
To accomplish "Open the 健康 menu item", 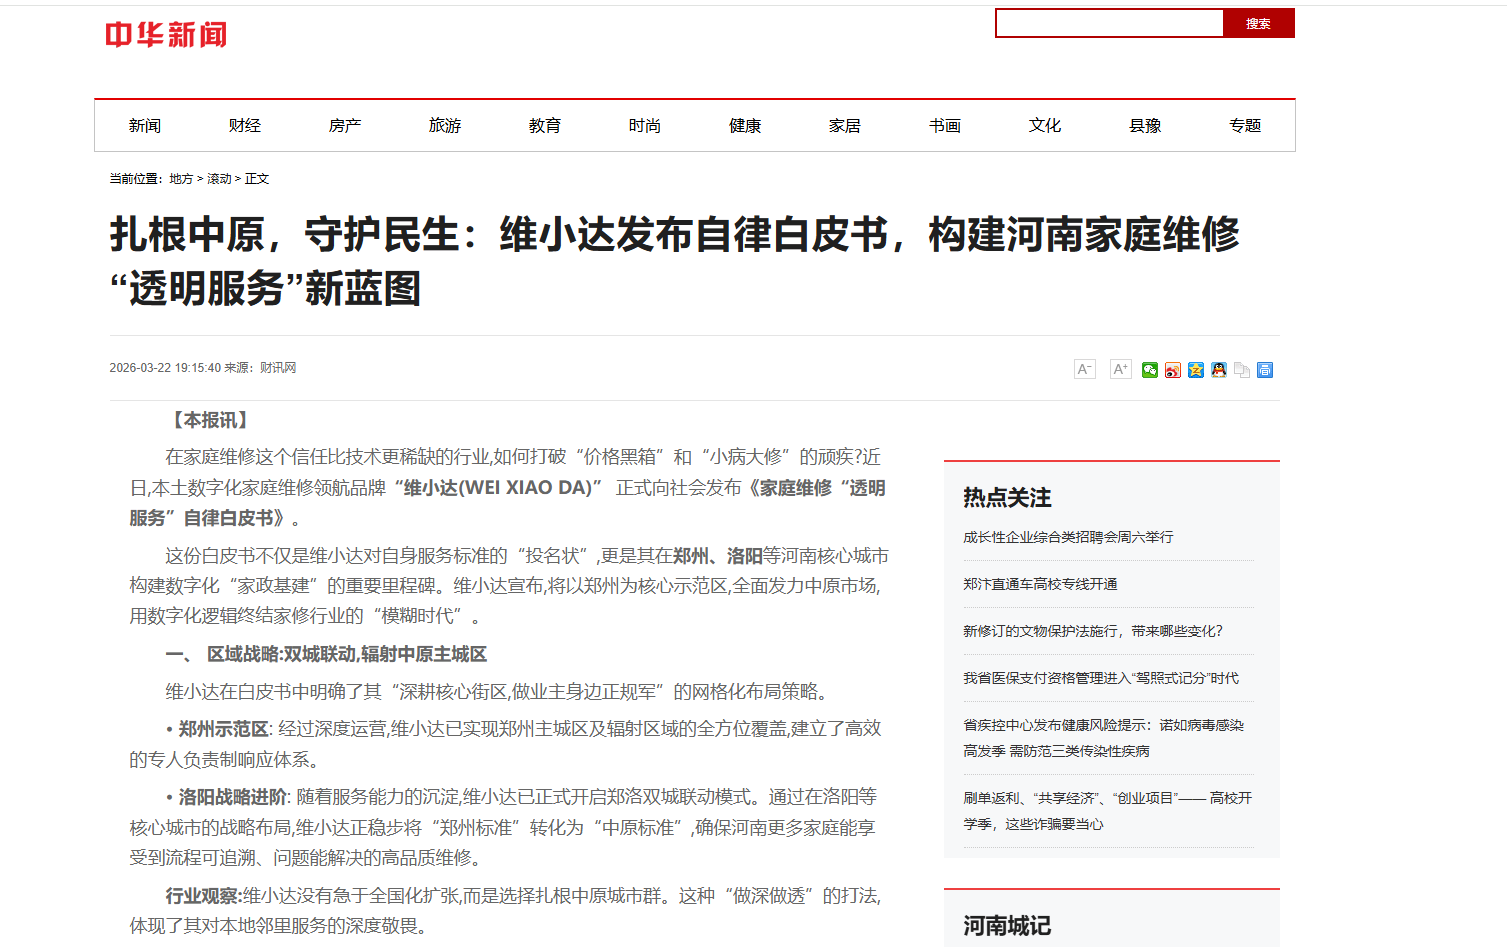I will click(745, 125).
